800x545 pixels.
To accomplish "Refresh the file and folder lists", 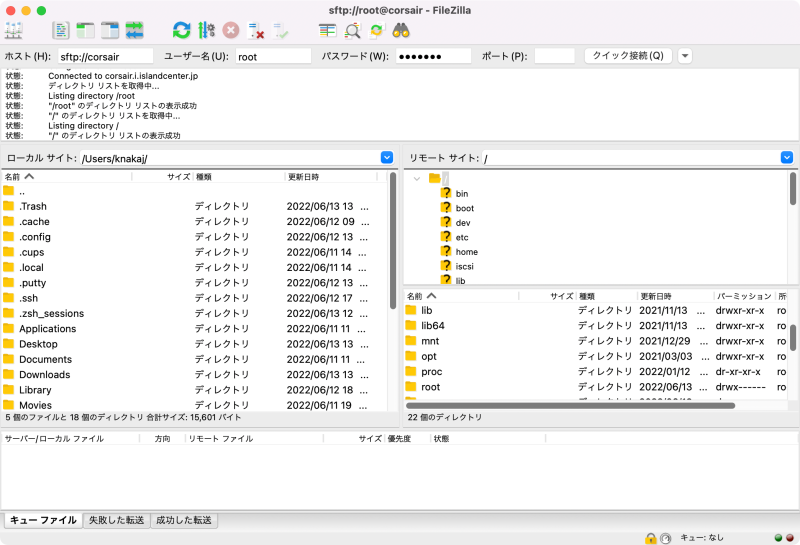I will coord(181,31).
